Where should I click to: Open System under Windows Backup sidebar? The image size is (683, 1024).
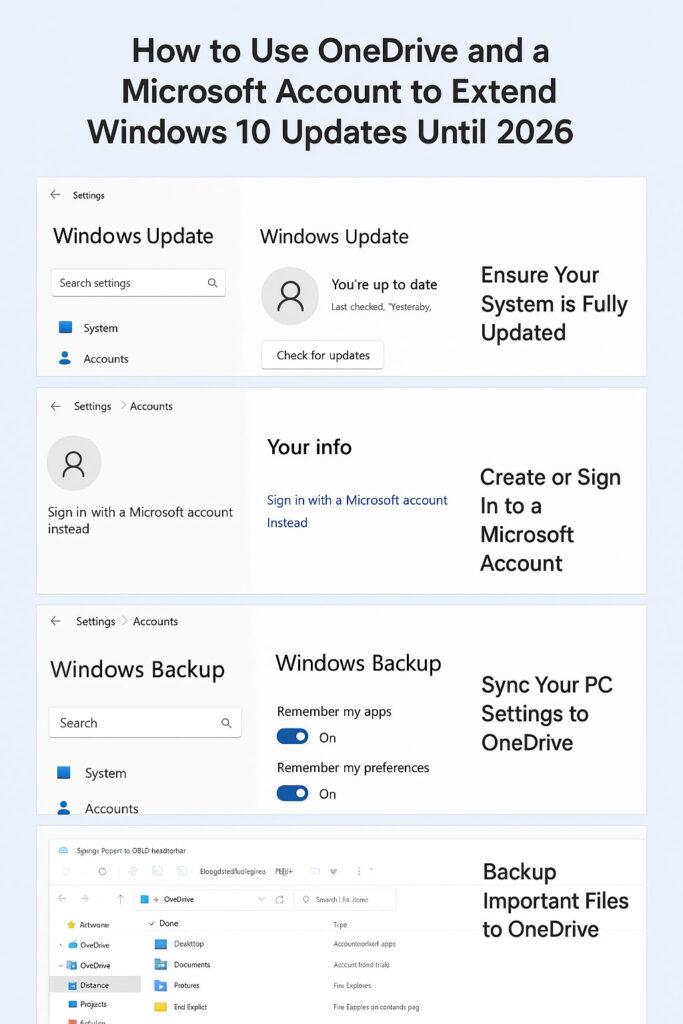point(104,773)
